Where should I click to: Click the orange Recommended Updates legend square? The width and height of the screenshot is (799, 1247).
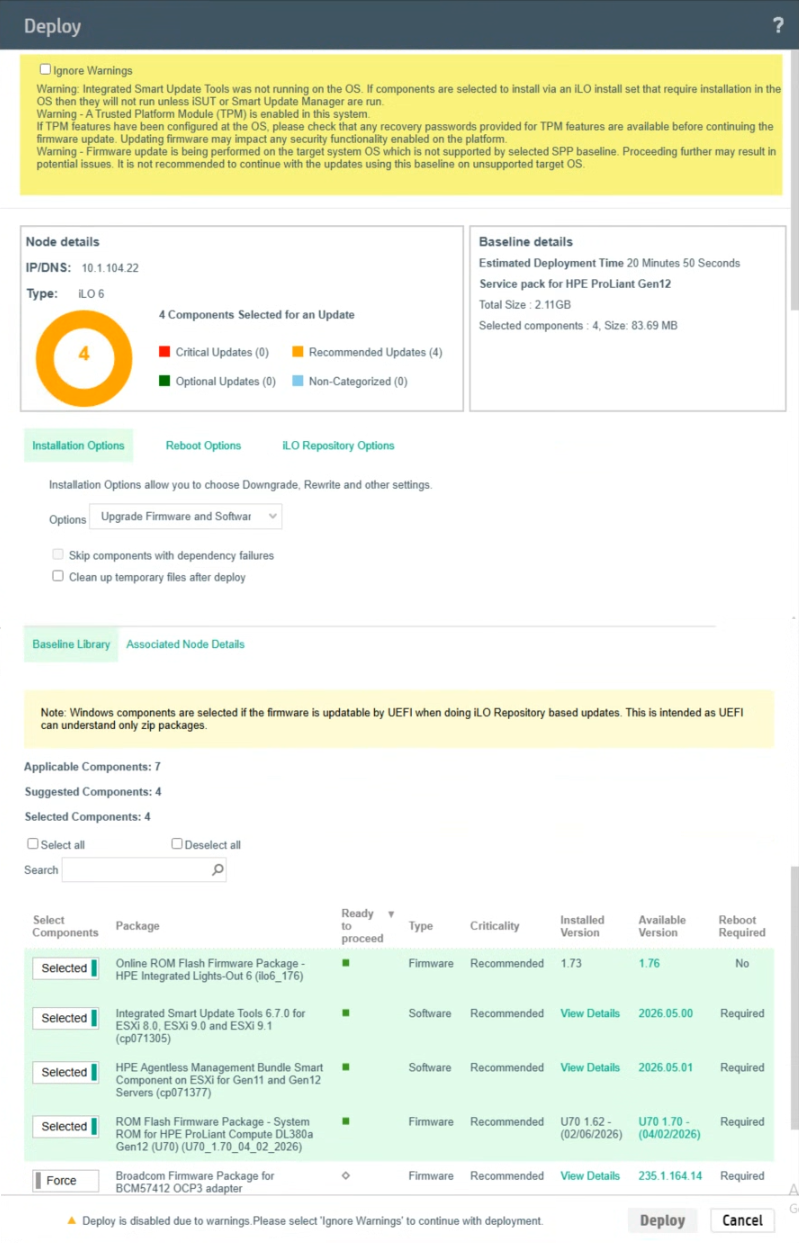coord(298,352)
